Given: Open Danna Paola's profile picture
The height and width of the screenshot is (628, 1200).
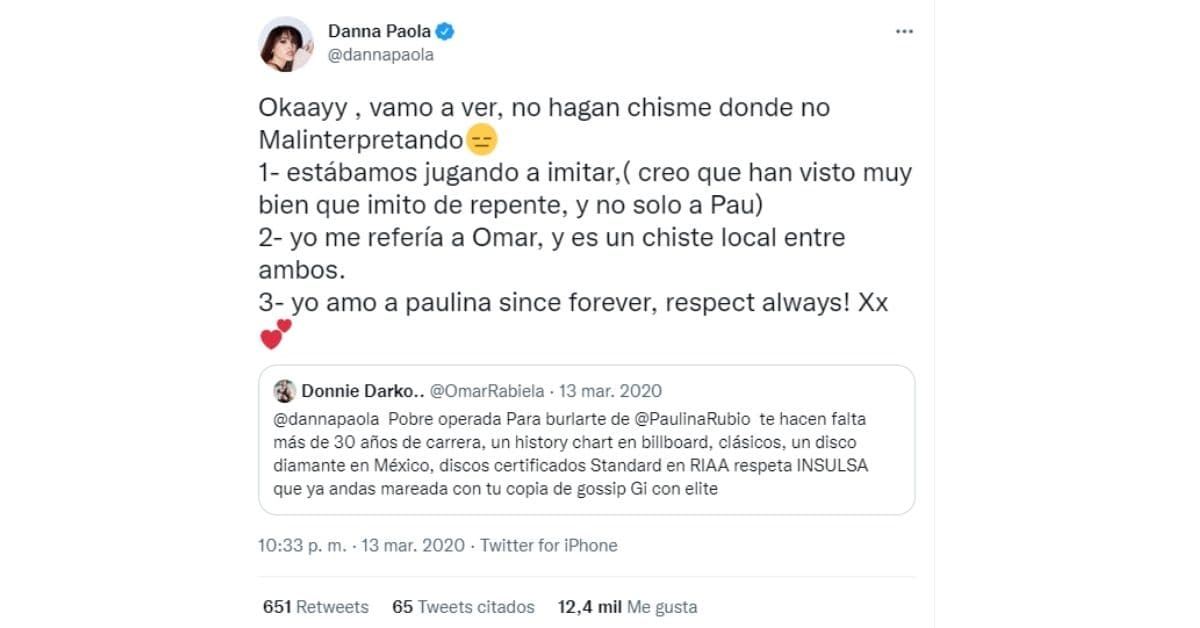Looking at the screenshot, I should point(287,41).
